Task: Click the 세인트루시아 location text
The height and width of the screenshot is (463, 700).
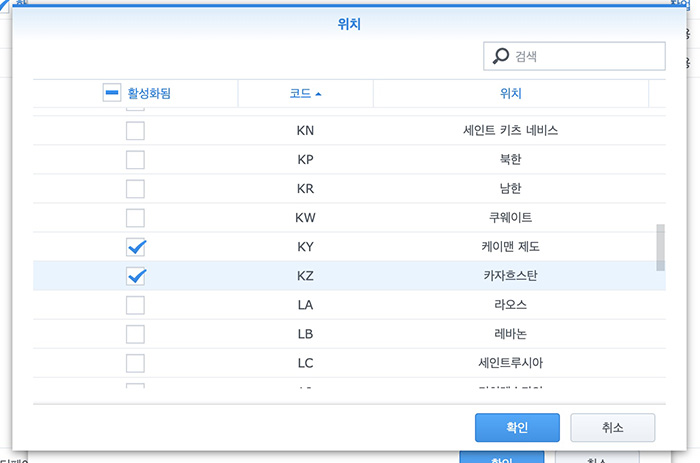Action: pyautogui.click(x=510, y=363)
